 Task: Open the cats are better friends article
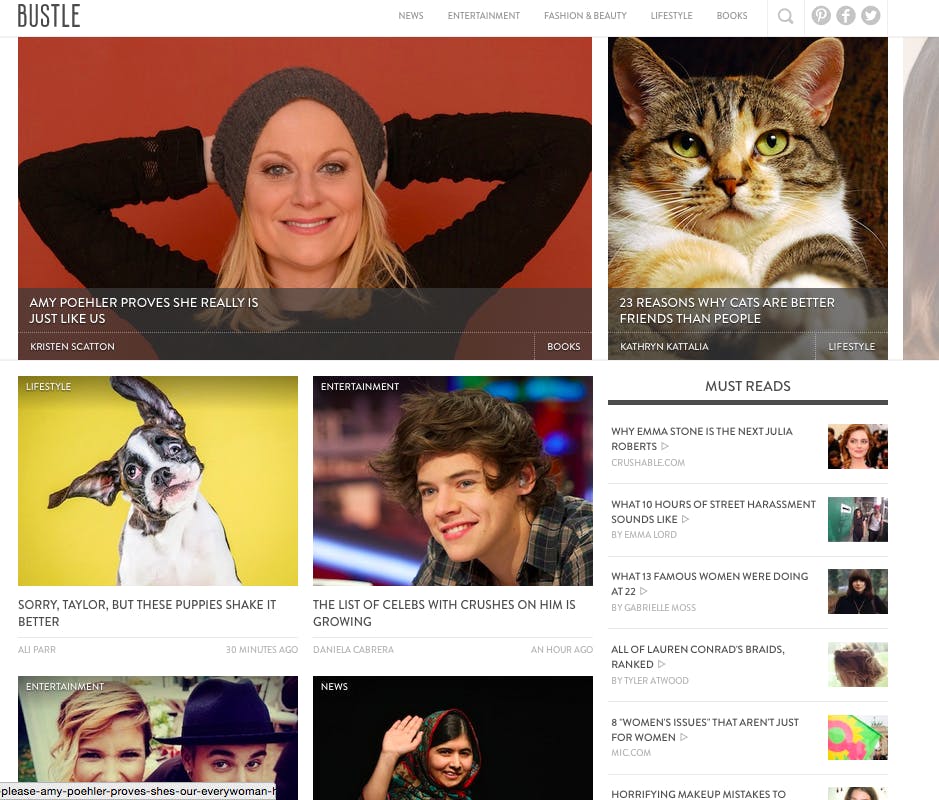(x=726, y=310)
